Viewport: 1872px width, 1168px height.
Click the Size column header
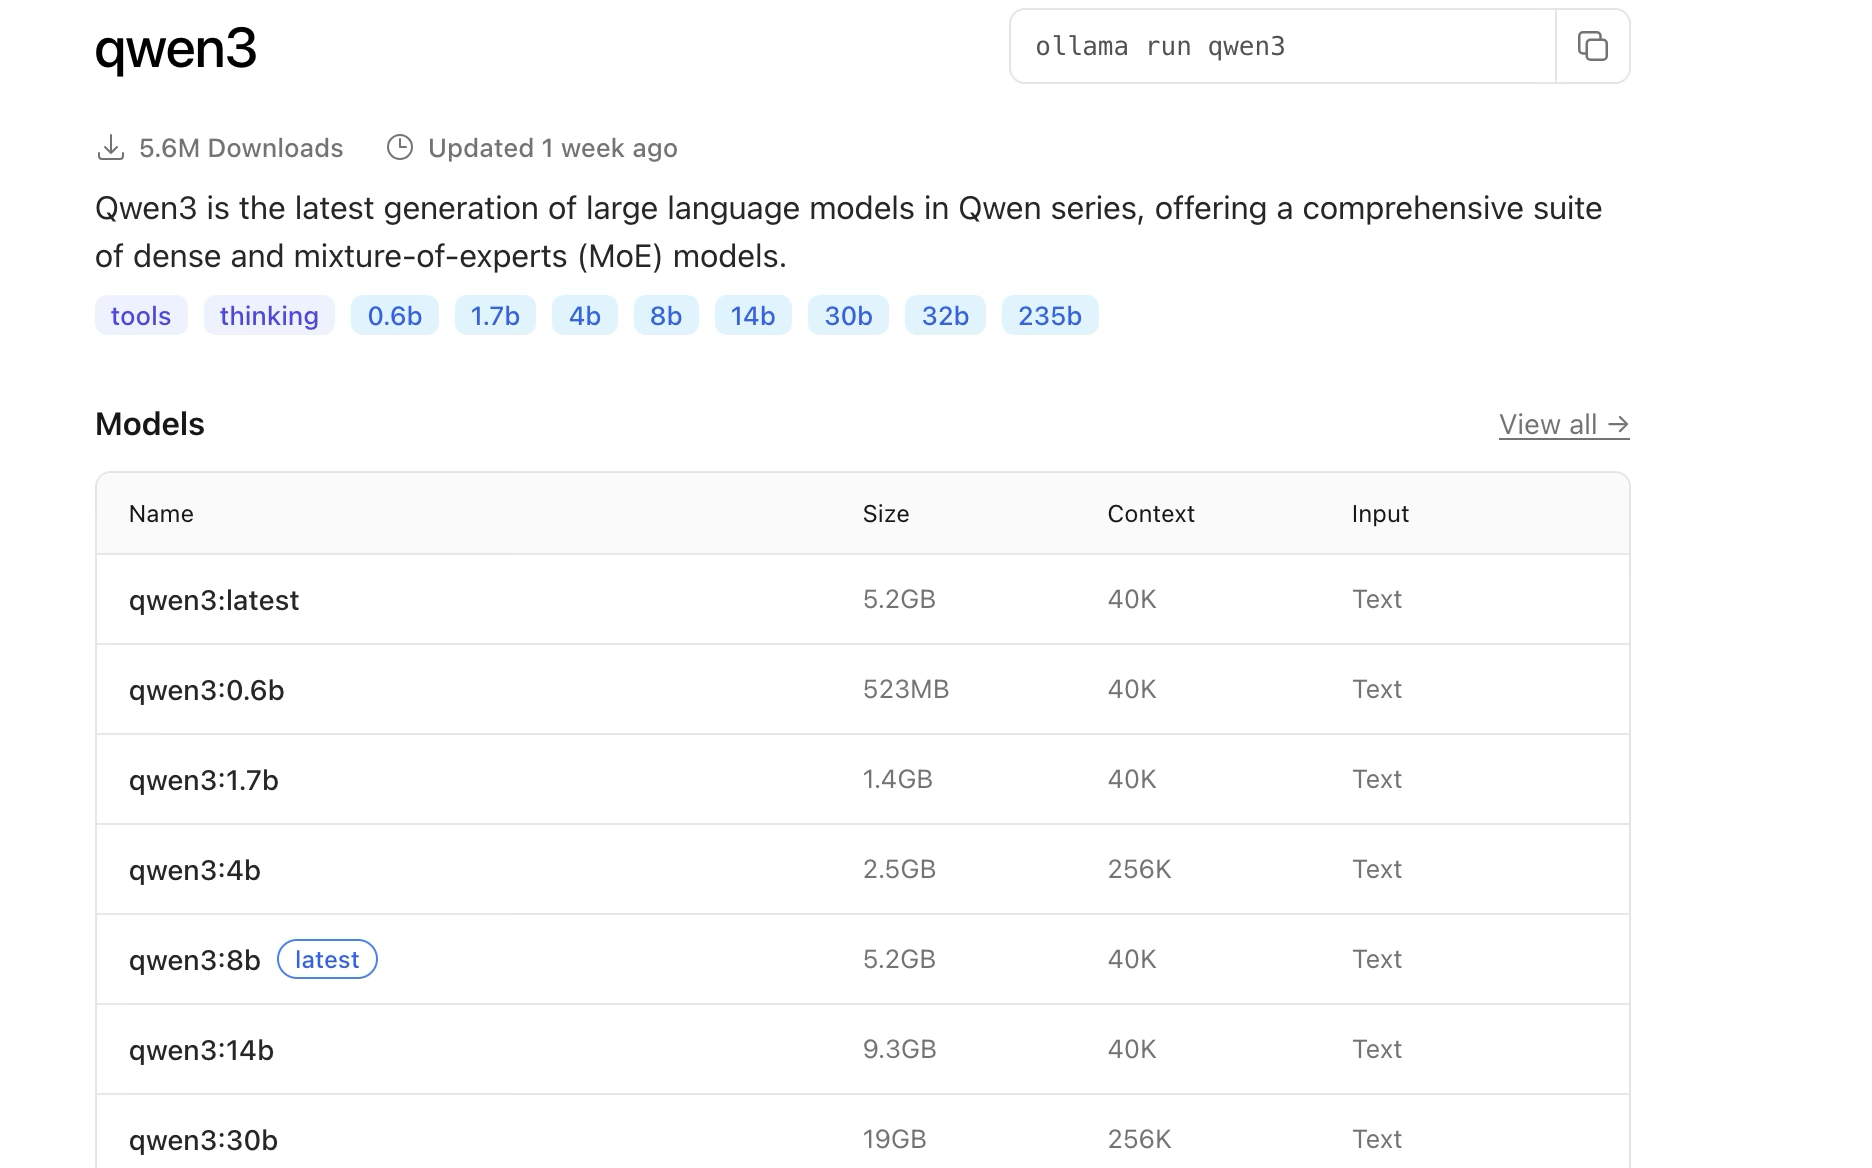point(886,514)
